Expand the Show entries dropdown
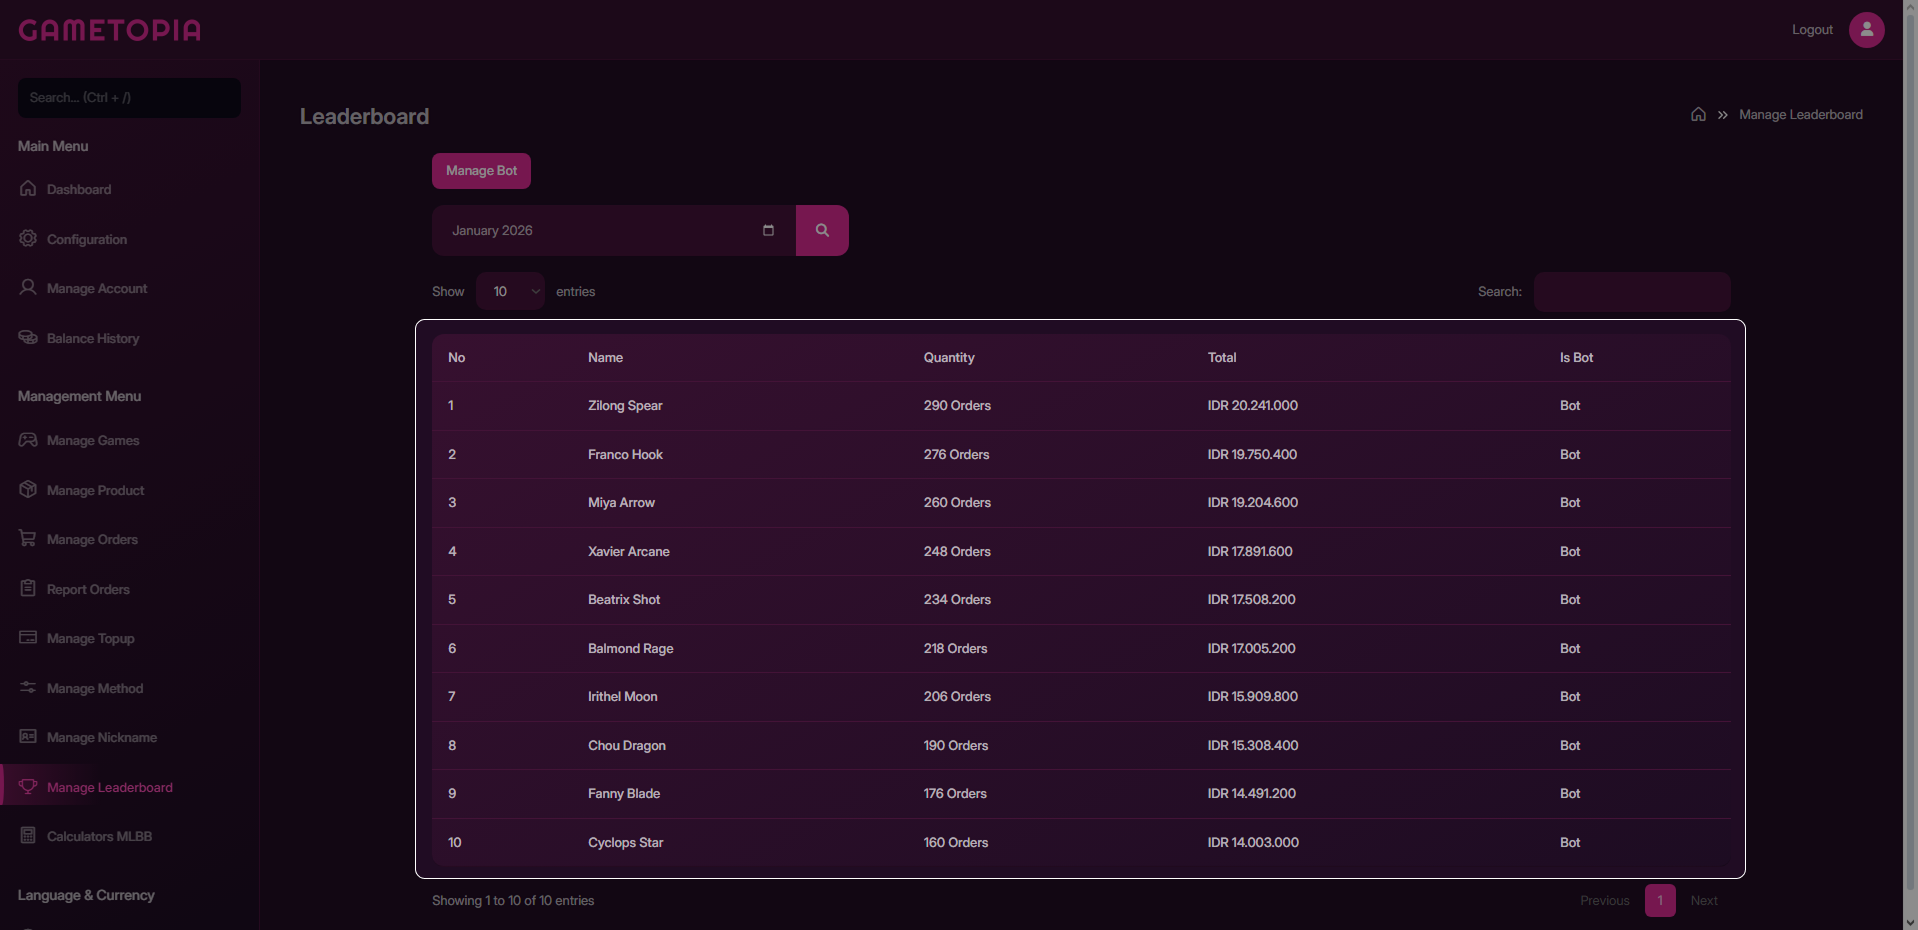Screen dimensions: 1918x930 click(510, 291)
